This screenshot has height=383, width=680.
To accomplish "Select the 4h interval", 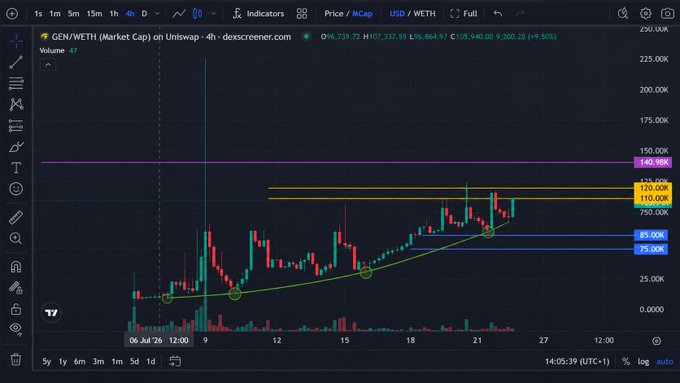I will [130, 14].
